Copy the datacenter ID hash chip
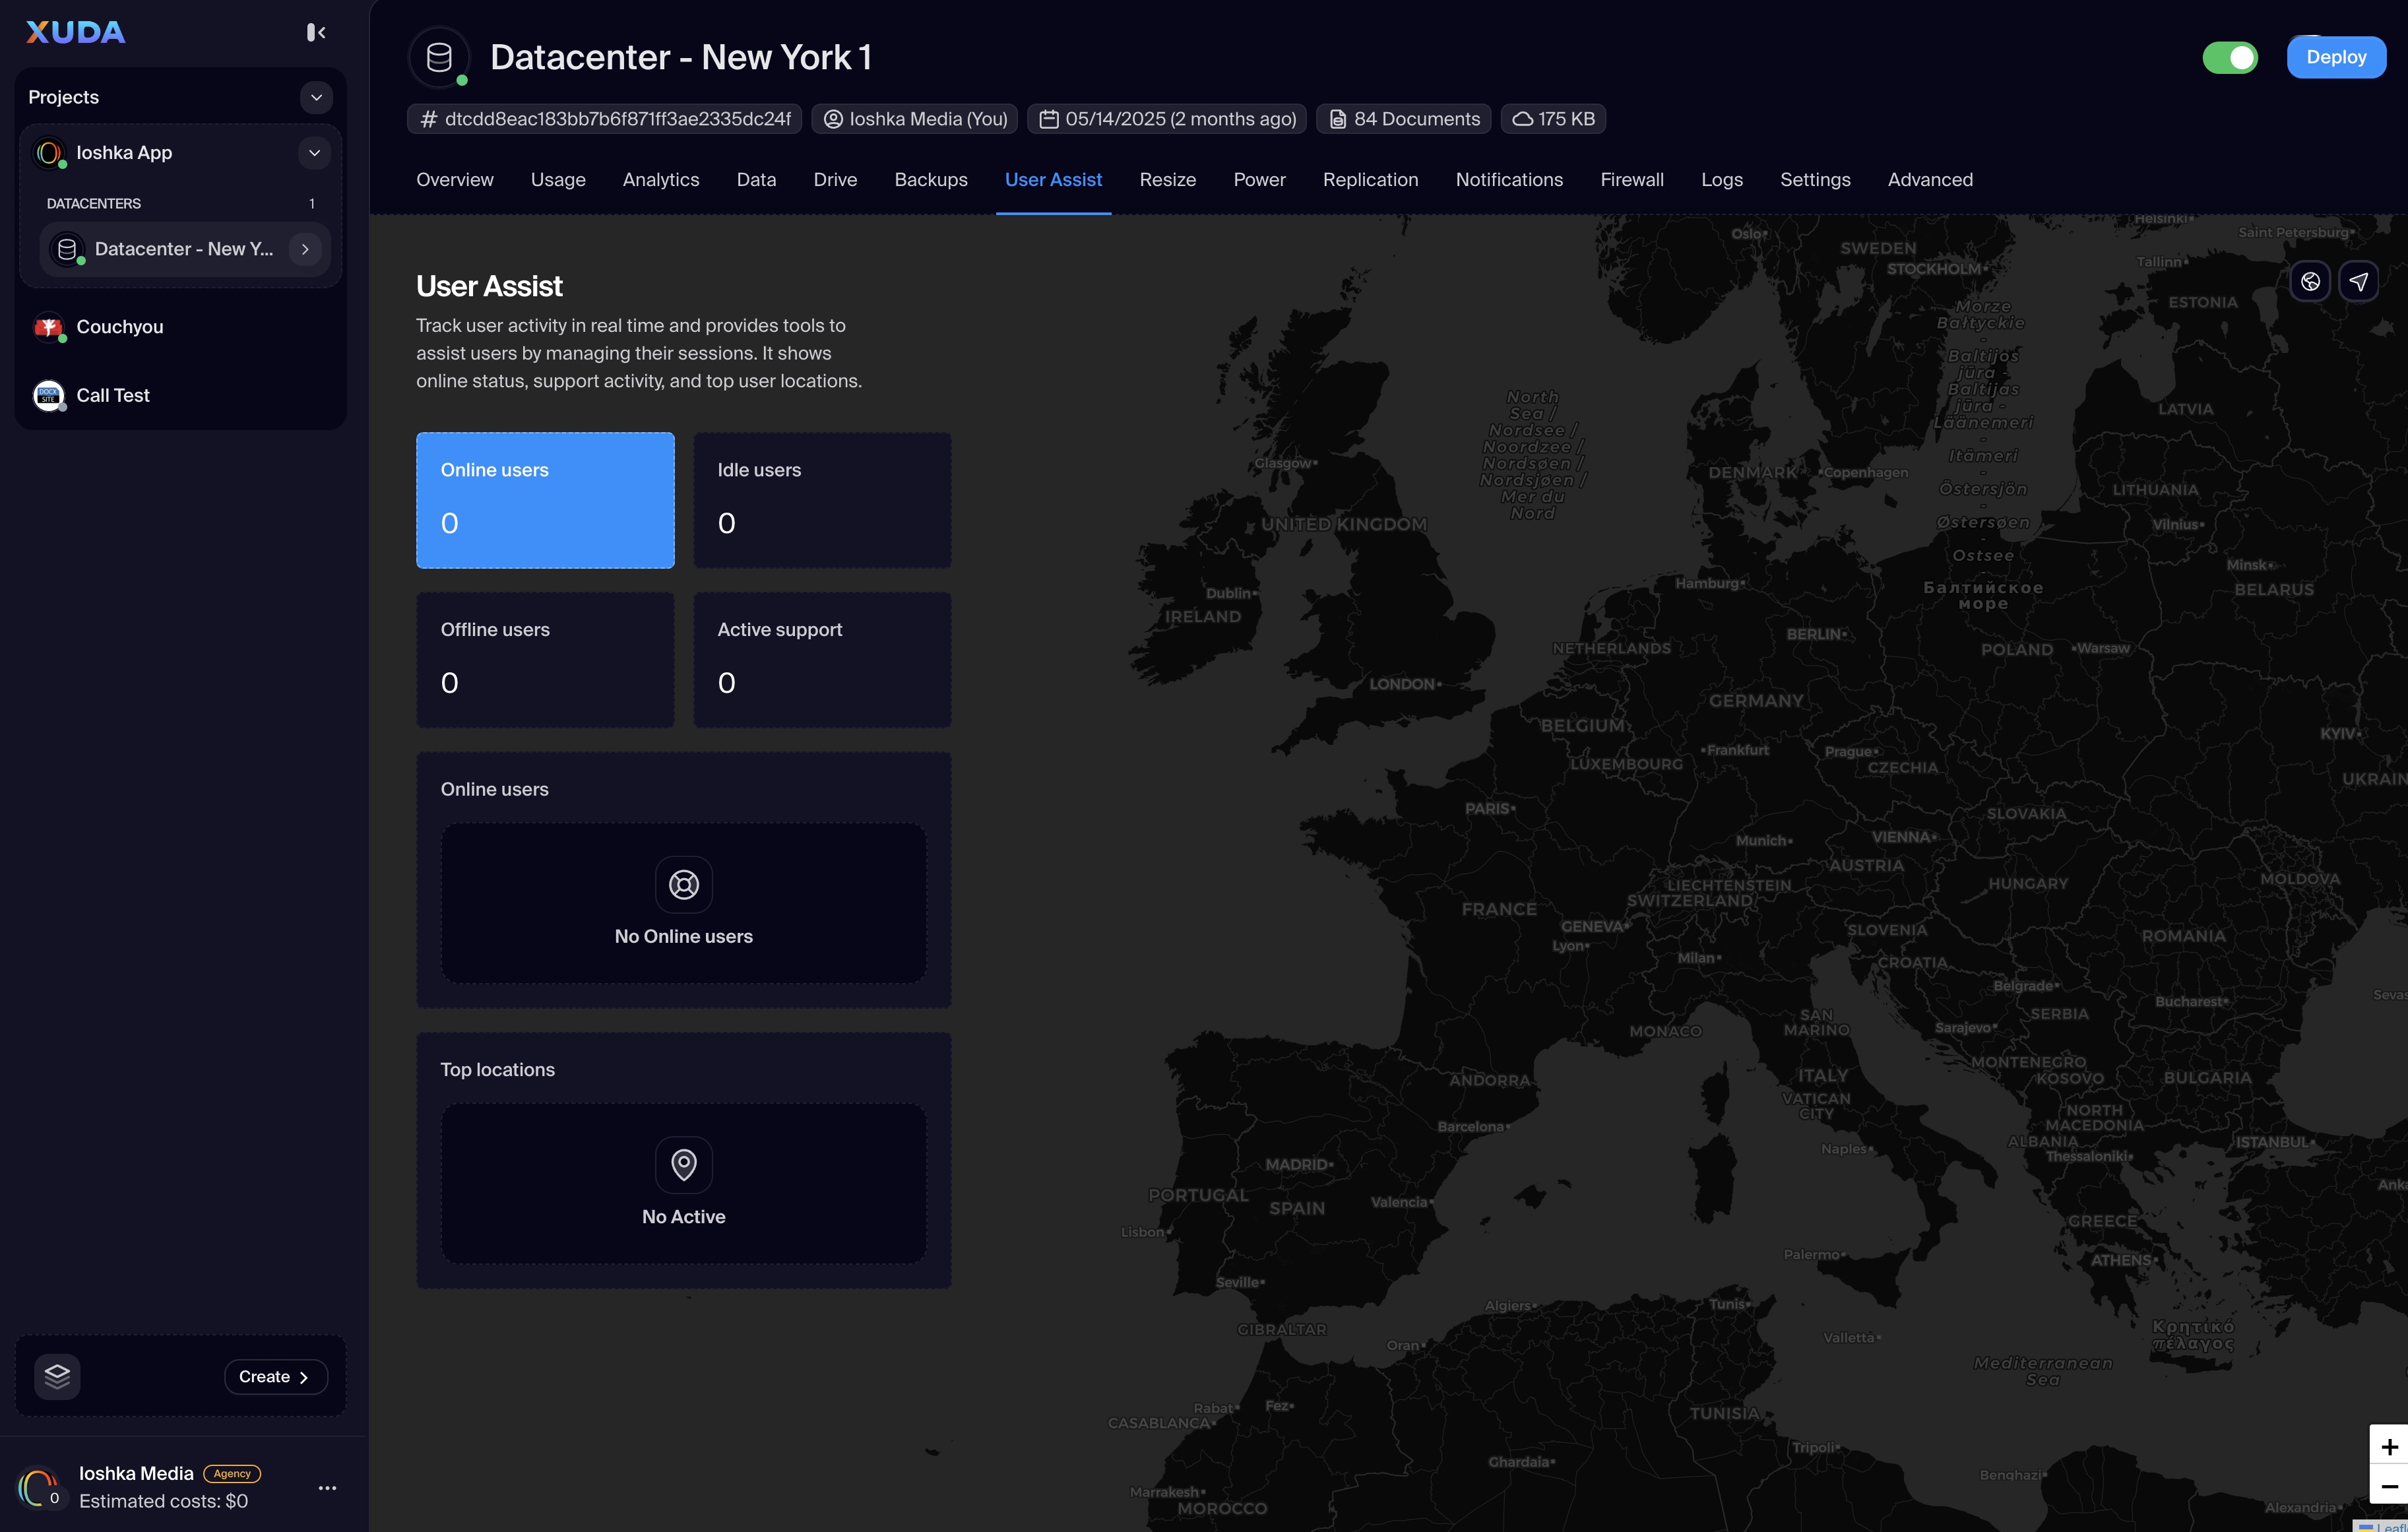 click(x=605, y=119)
